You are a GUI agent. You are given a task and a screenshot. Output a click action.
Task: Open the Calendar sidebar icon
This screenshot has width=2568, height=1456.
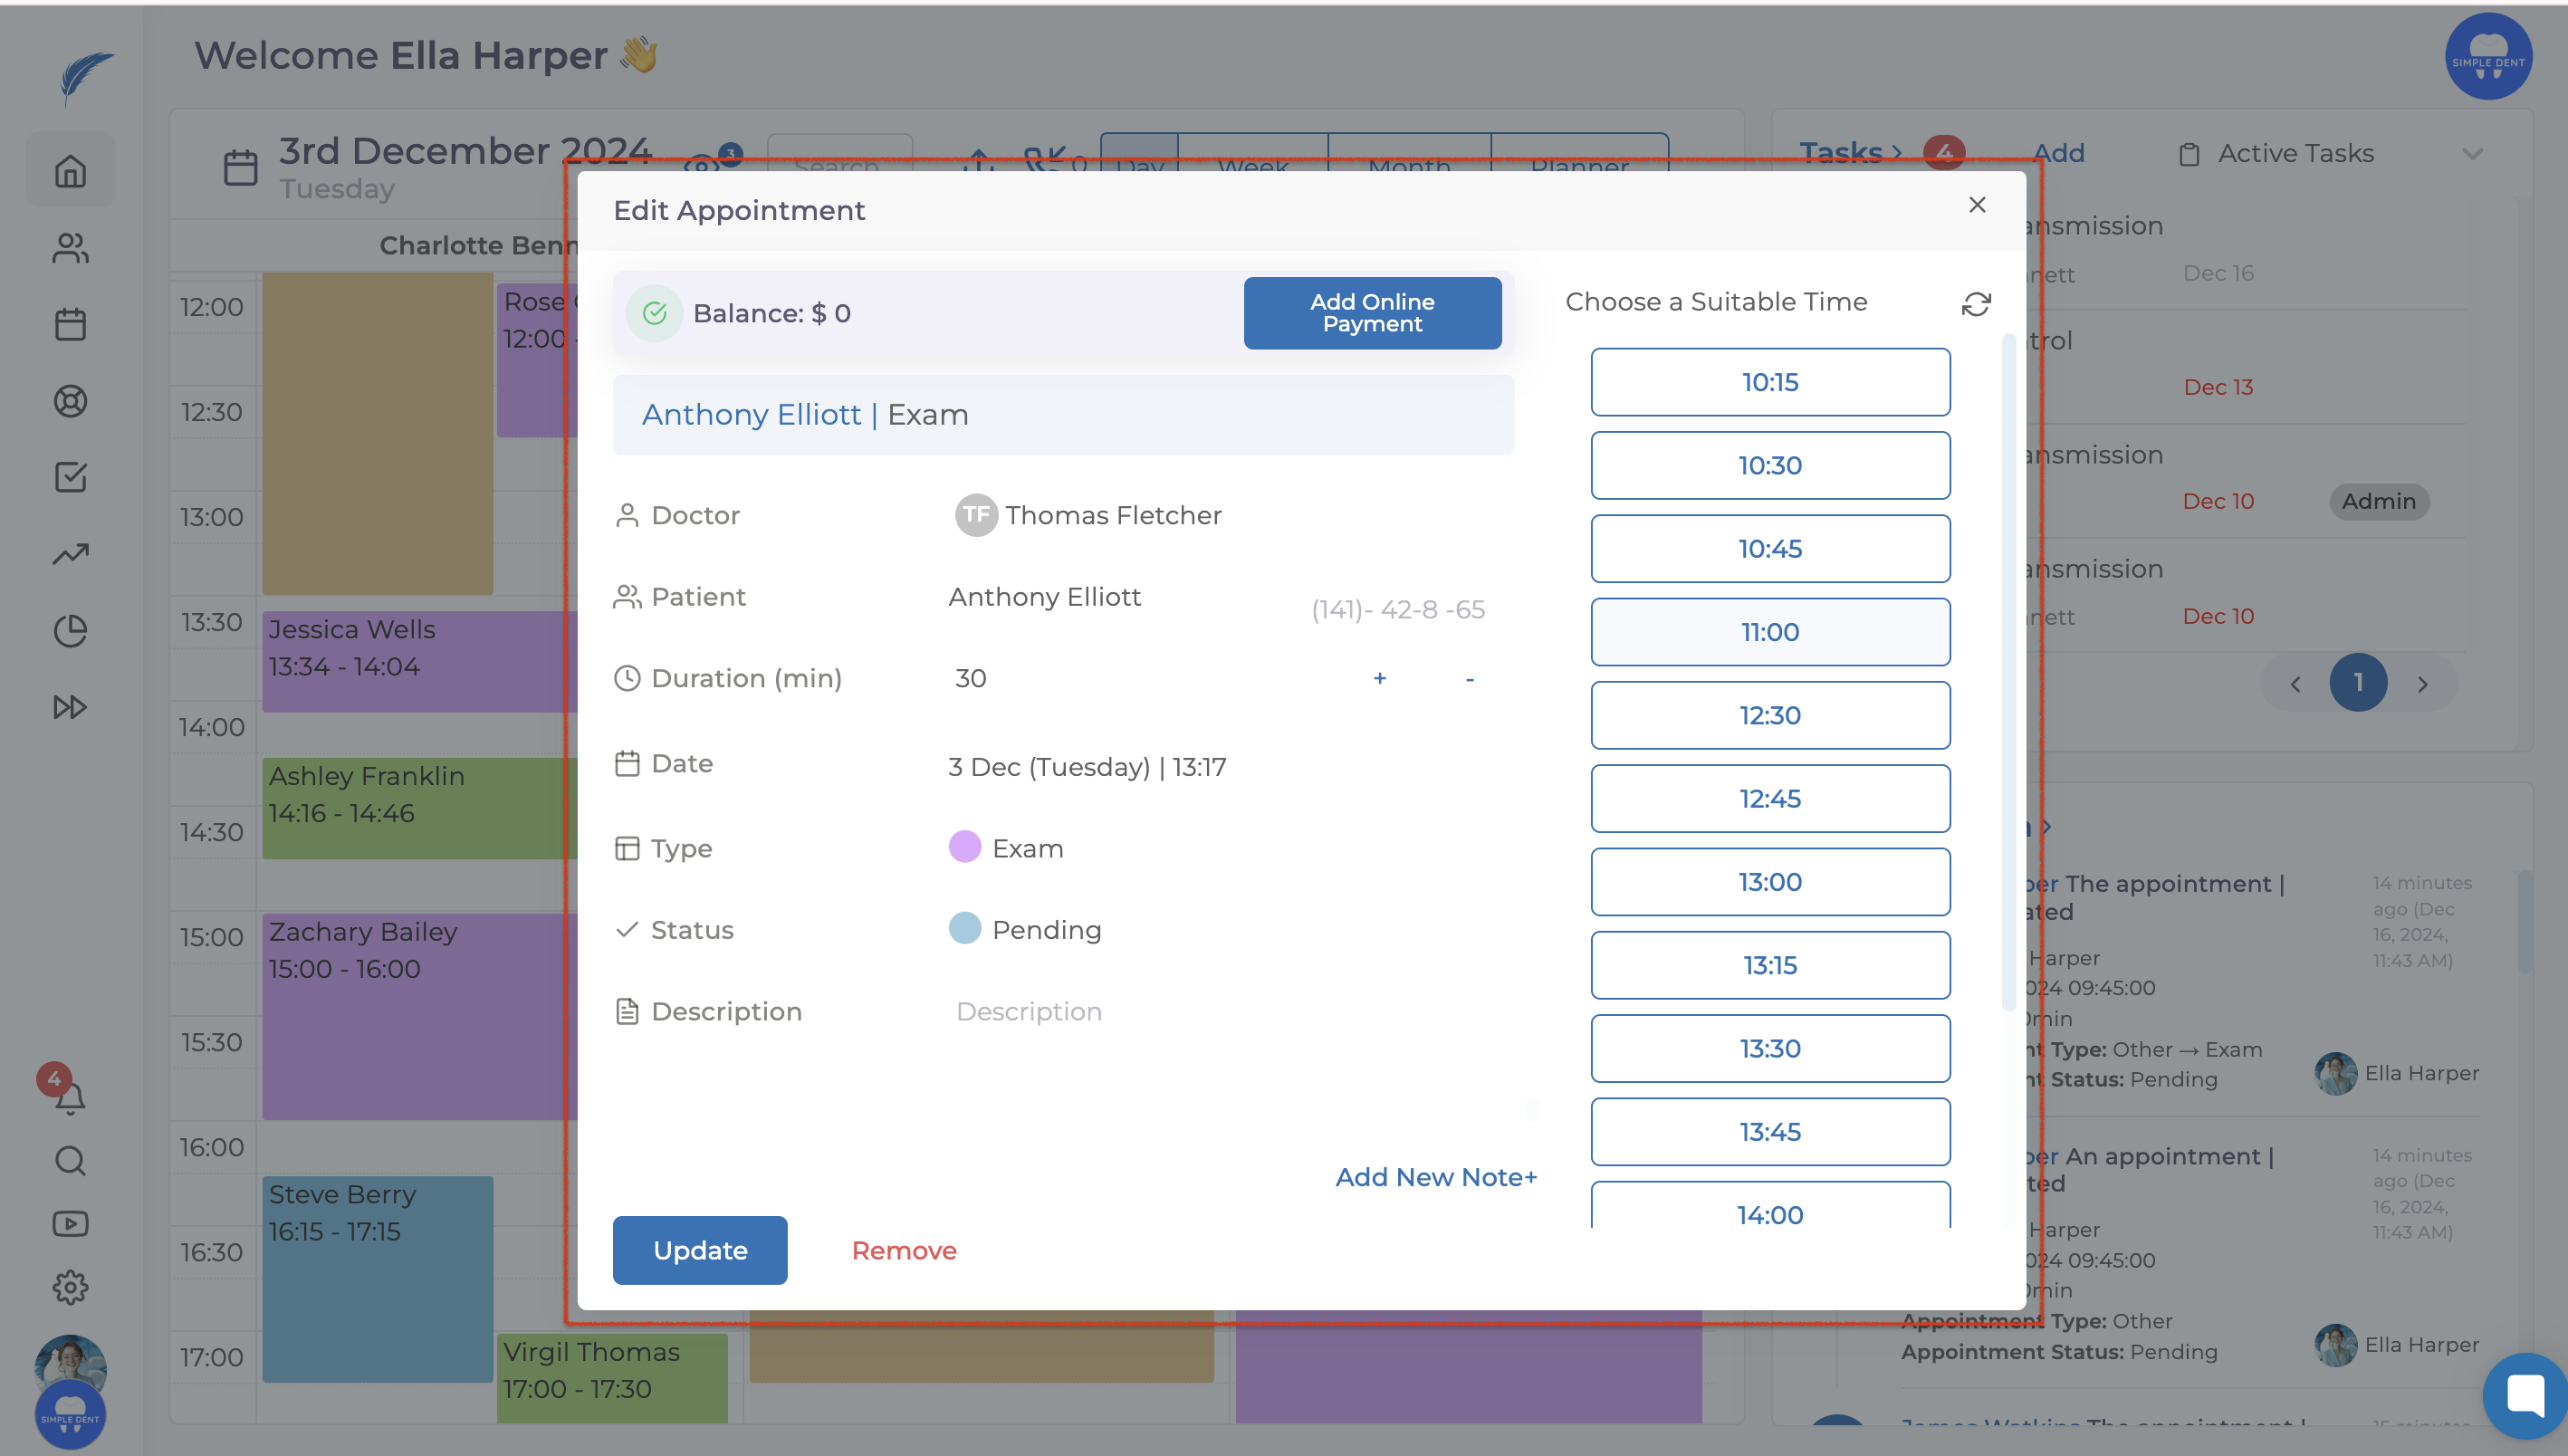(x=70, y=324)
